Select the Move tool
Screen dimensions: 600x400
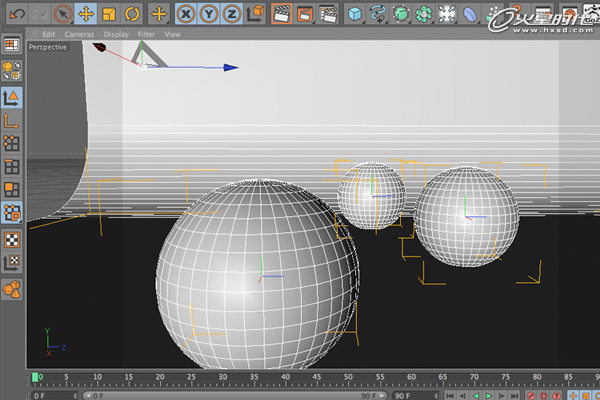(86, 14)
